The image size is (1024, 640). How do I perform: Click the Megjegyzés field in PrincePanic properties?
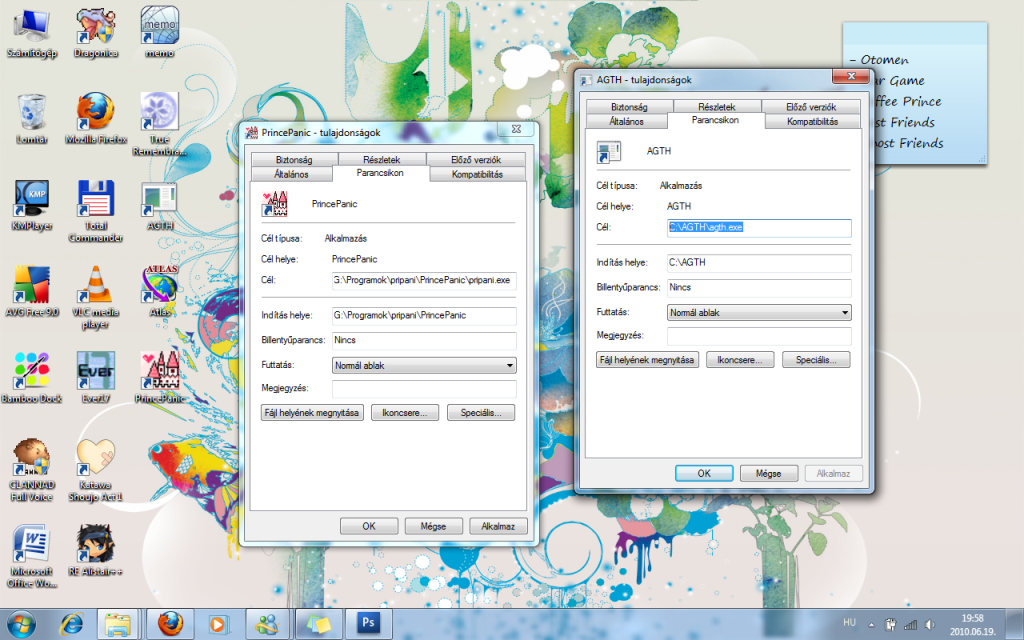pyautogui.click(x=424, y=389)
